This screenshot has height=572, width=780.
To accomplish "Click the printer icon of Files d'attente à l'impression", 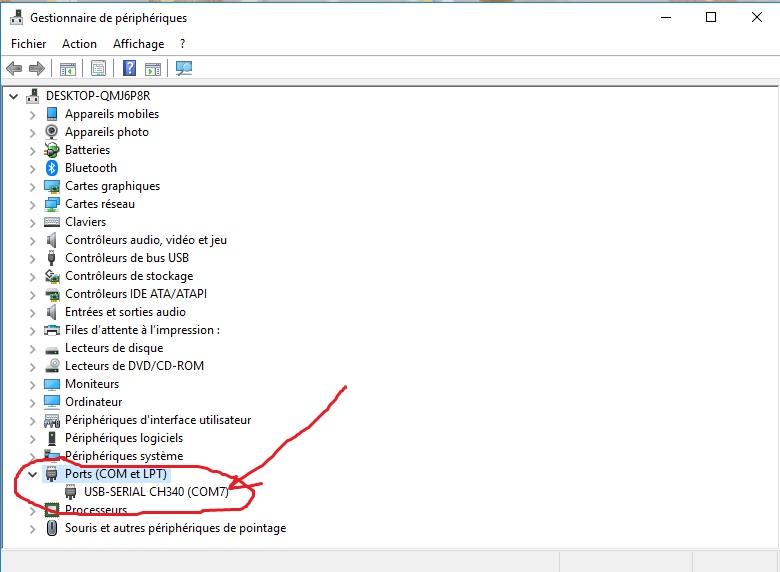I will point(52,330).
